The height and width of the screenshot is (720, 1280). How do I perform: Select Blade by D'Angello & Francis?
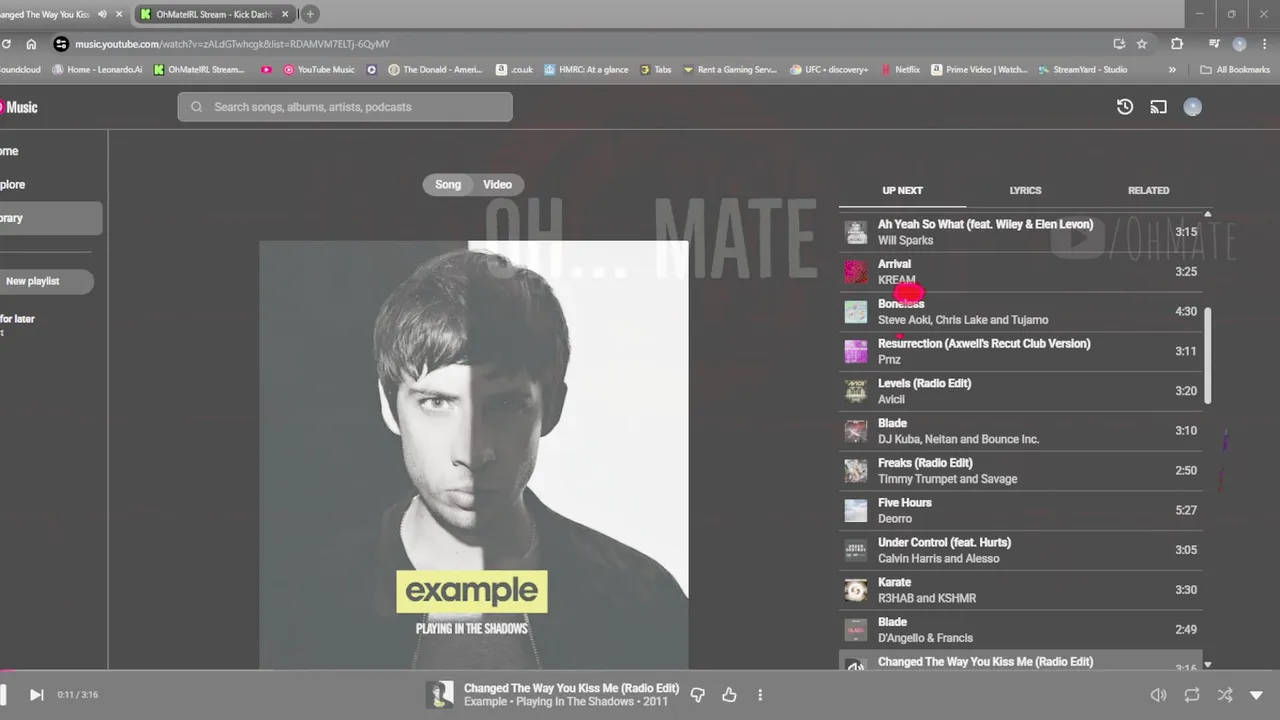[1020, 630]
